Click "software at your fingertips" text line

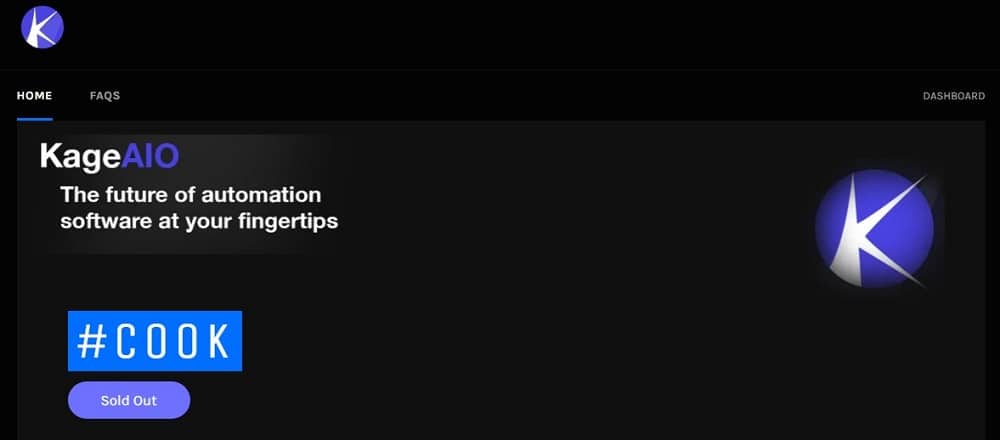(199, 222)
